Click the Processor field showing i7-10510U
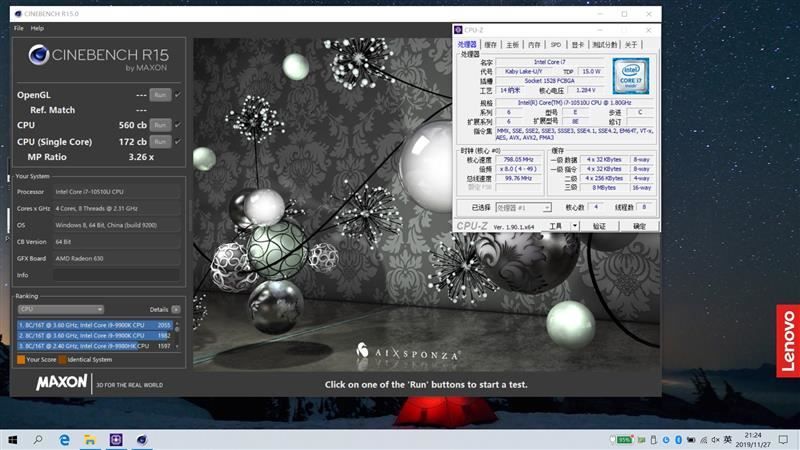Image resolution: width=800 pixels, height=450 pixels. pos(116,192)
